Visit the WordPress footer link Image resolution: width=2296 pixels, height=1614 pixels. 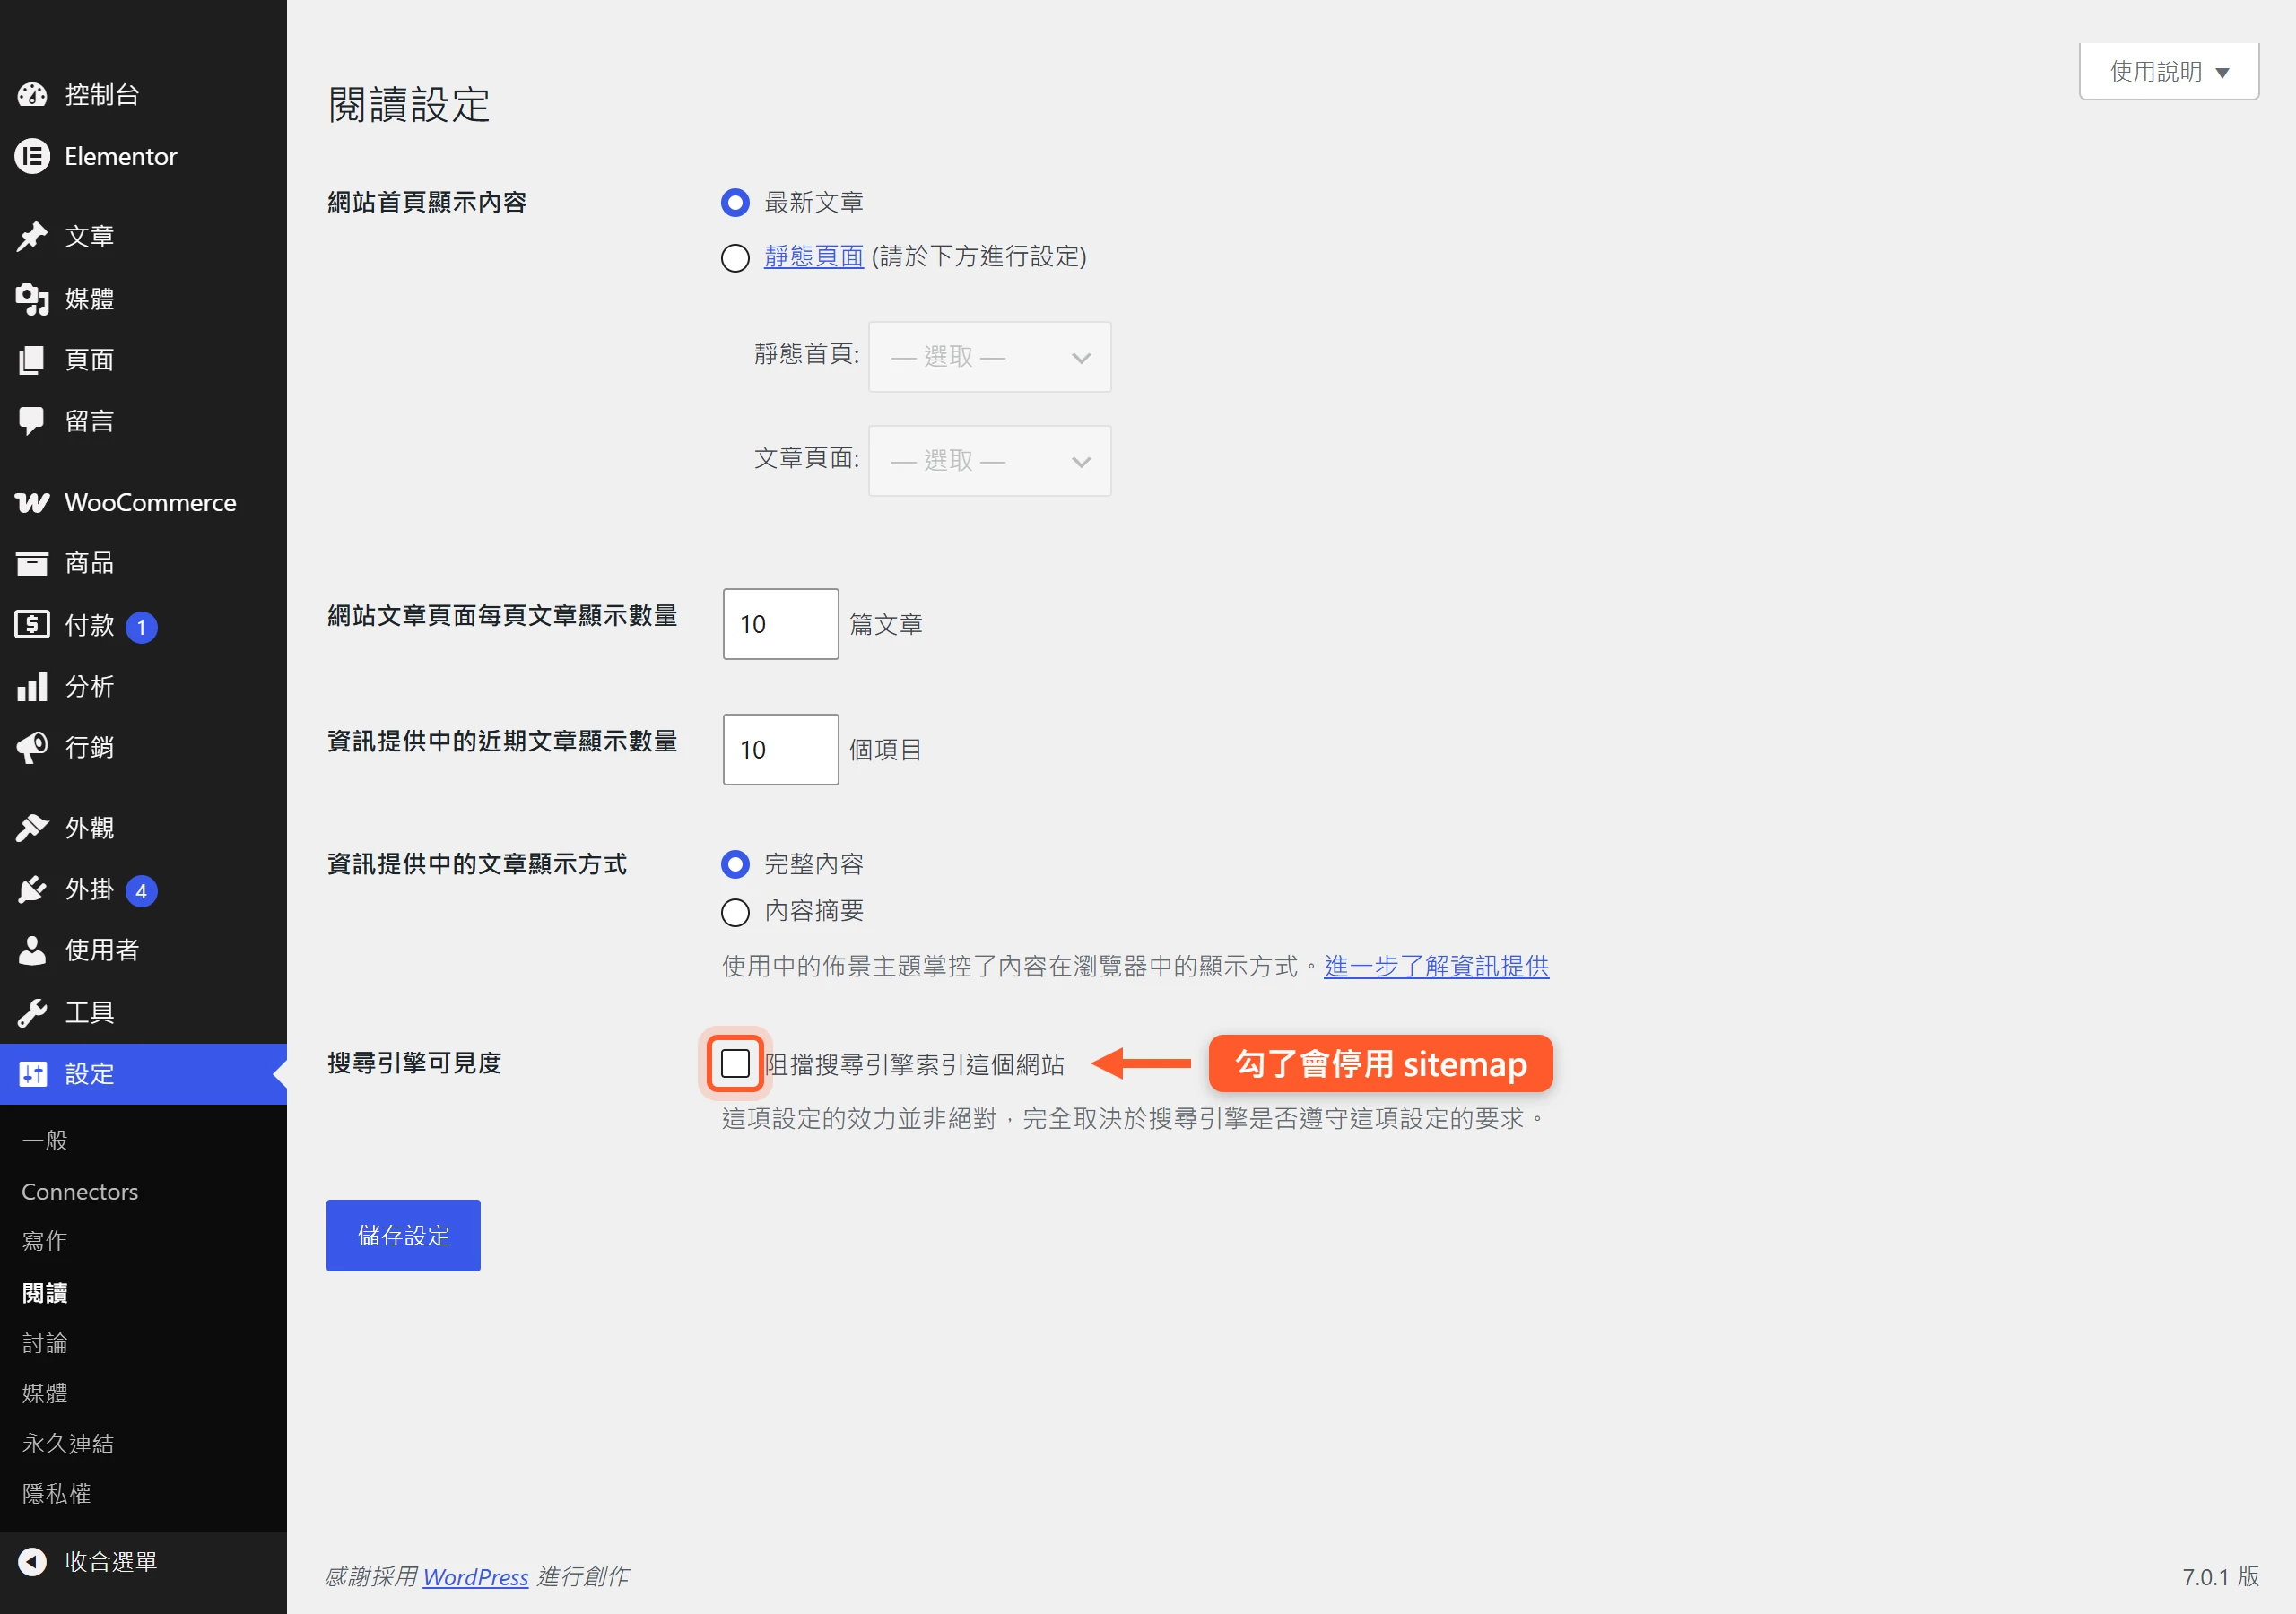point(475,1576)
